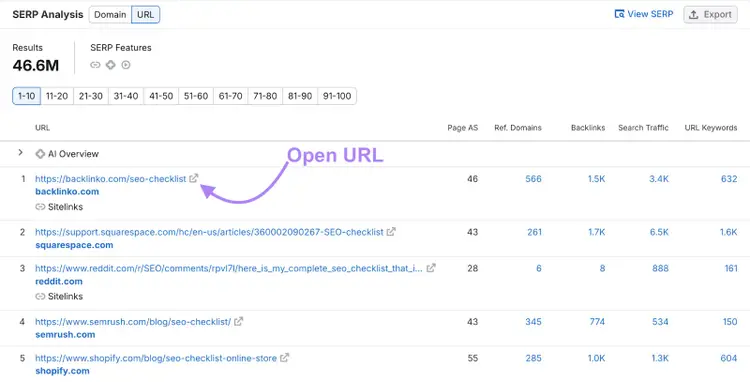Screen dimensions: 750x382
Task: Open https://backlinko.com/seo-checklist URL link
Action: coord(110,179)
